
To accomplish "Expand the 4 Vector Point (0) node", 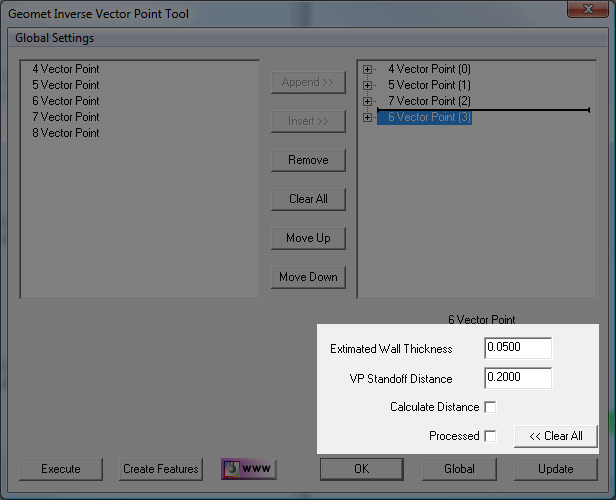I will 367,70.
